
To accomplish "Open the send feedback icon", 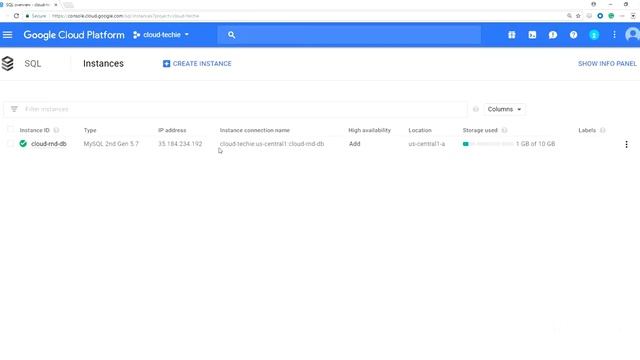I will point(553,35).
